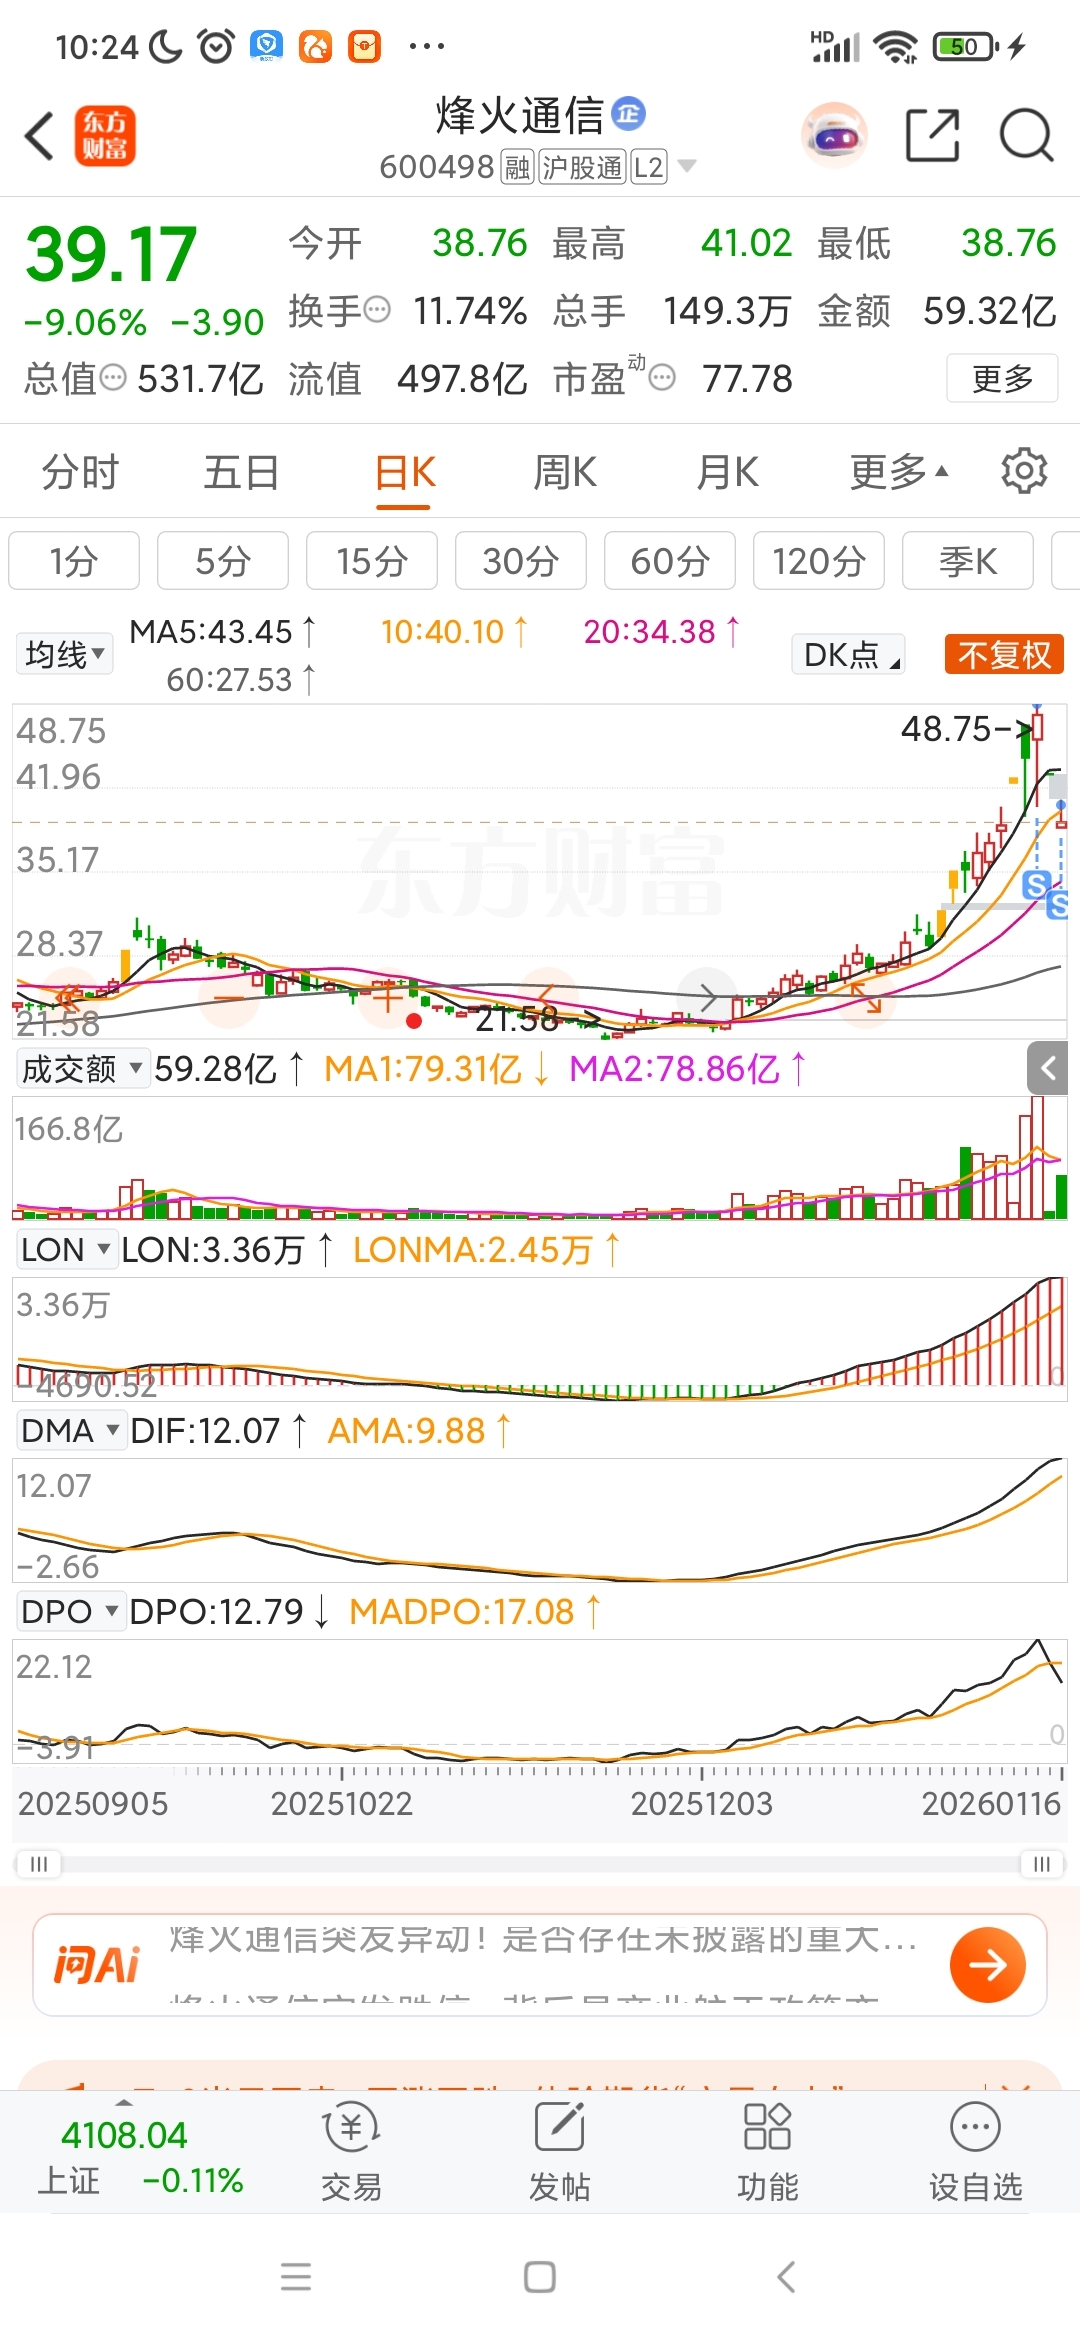Image resolution: width=1080 pixels, height=2340 pixels.
Task: Open the 东方财富 logo home
Action: (x=104, y=135)
